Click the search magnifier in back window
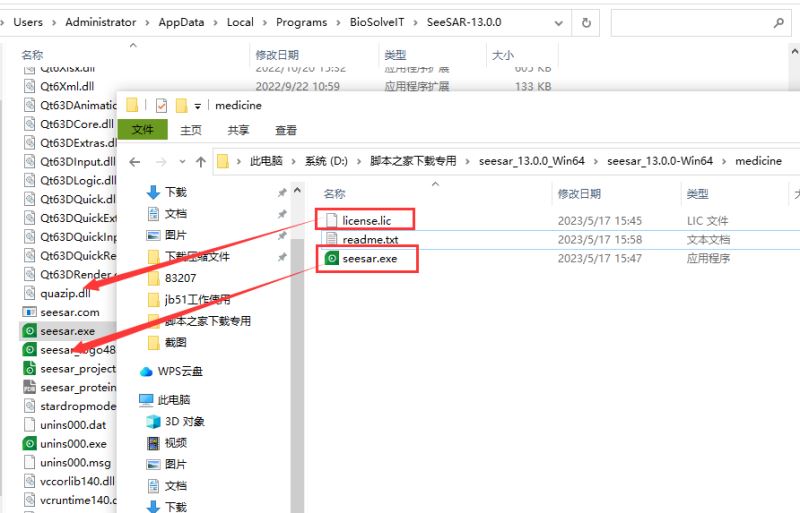This screenshot has height=513, width=800. coord(779,22)
